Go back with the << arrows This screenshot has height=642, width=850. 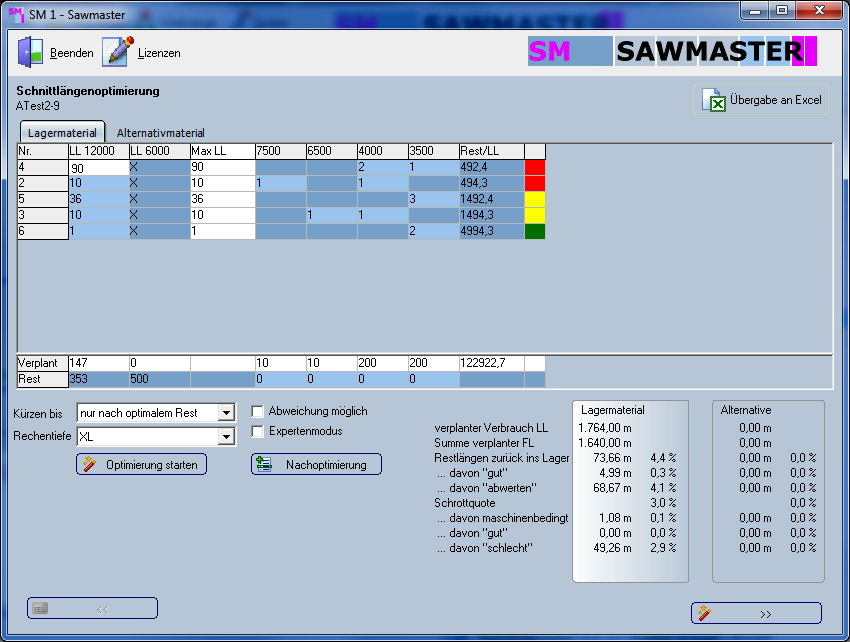[102, 609]
